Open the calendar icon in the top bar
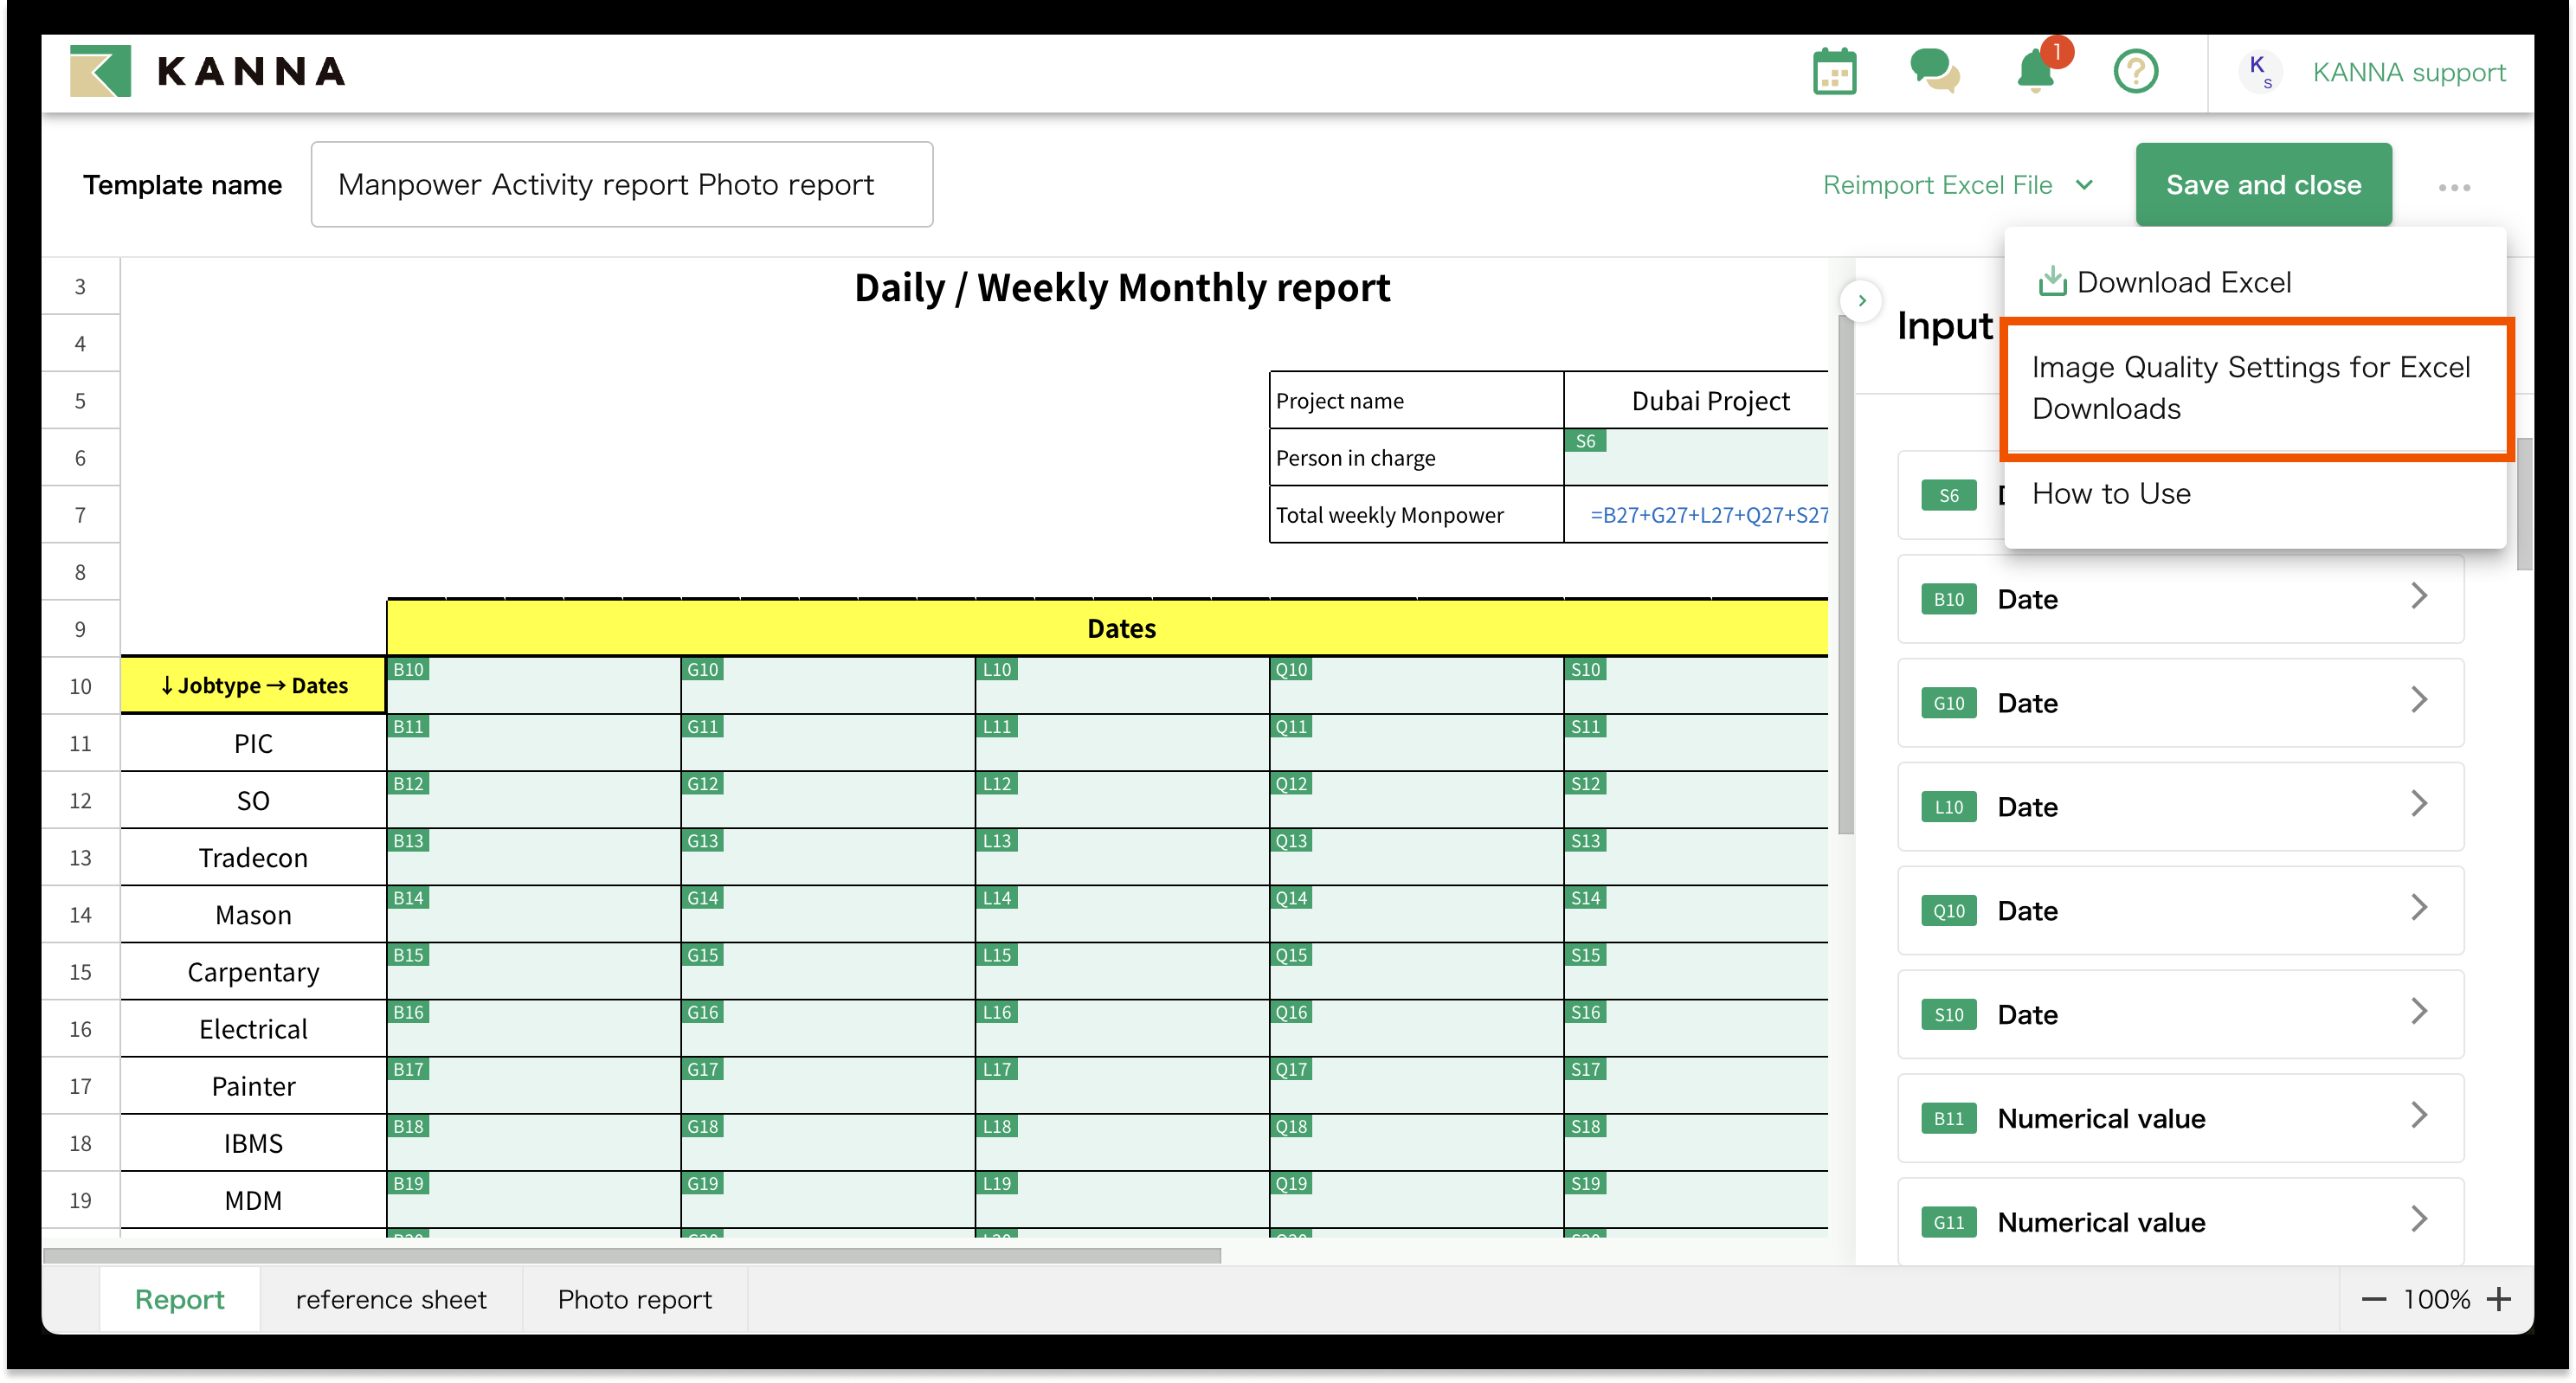 pos(1834,71)
